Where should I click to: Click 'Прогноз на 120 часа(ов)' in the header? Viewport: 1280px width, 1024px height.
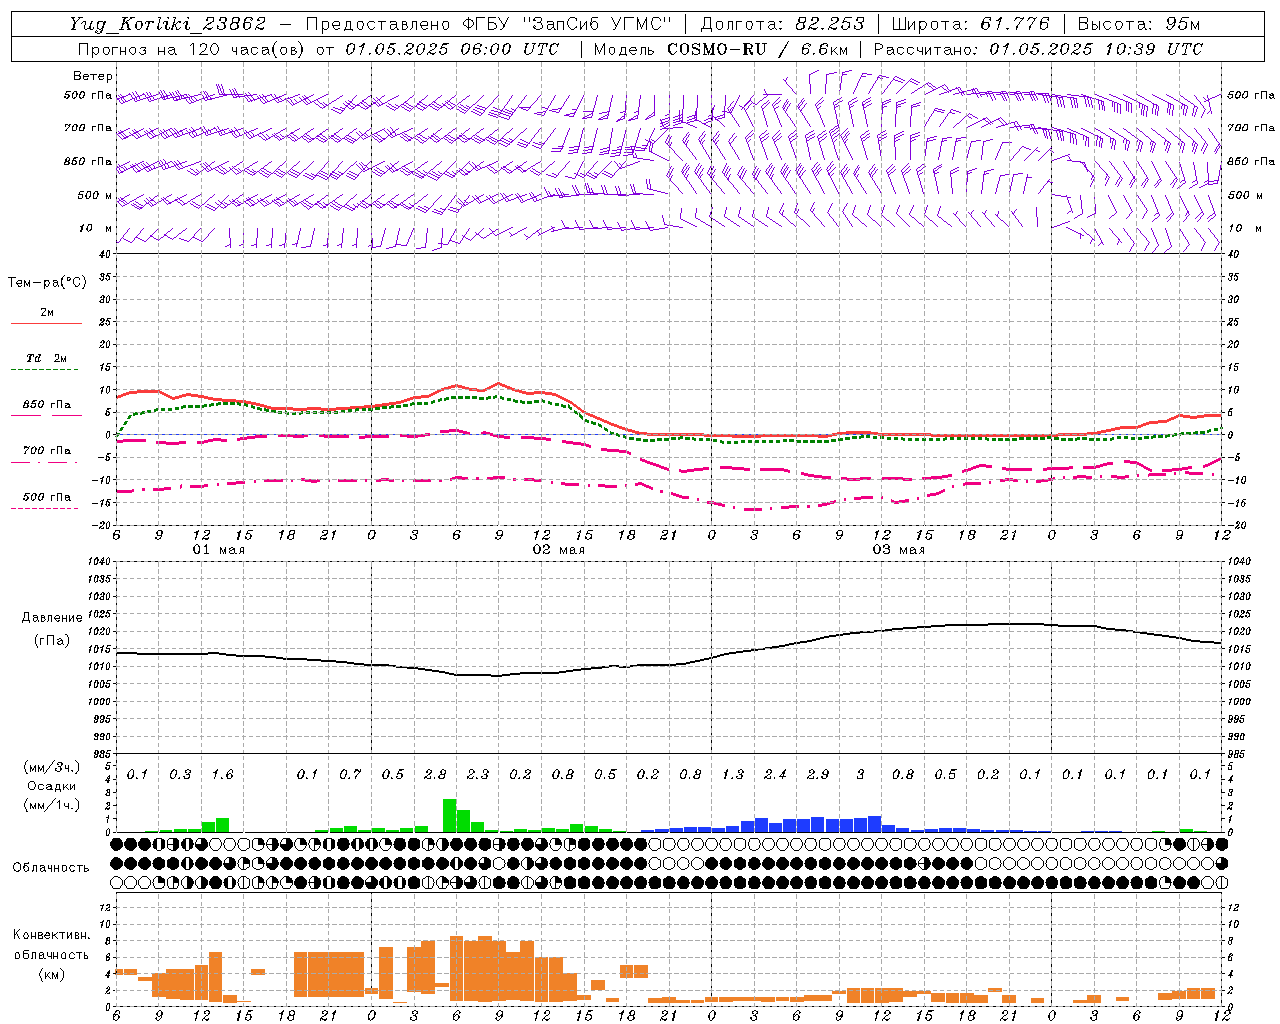click(192, 49)
